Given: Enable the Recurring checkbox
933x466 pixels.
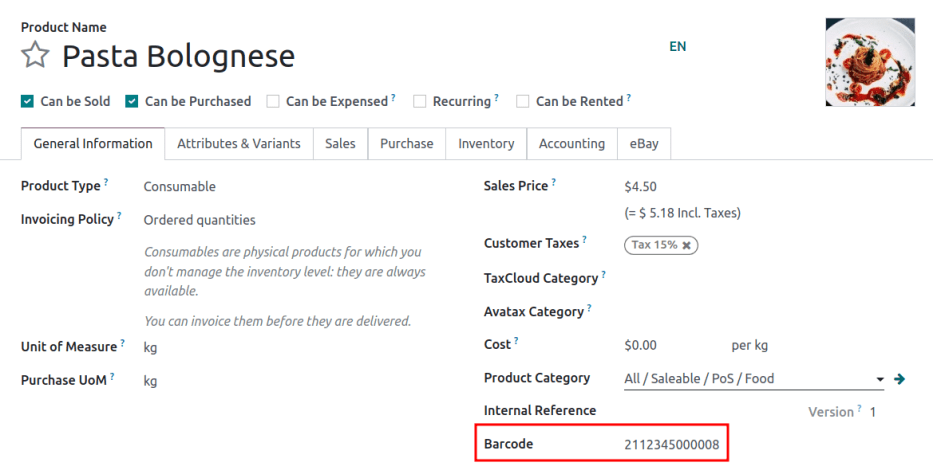Looking at the screenshot, I should coord(420,101).
